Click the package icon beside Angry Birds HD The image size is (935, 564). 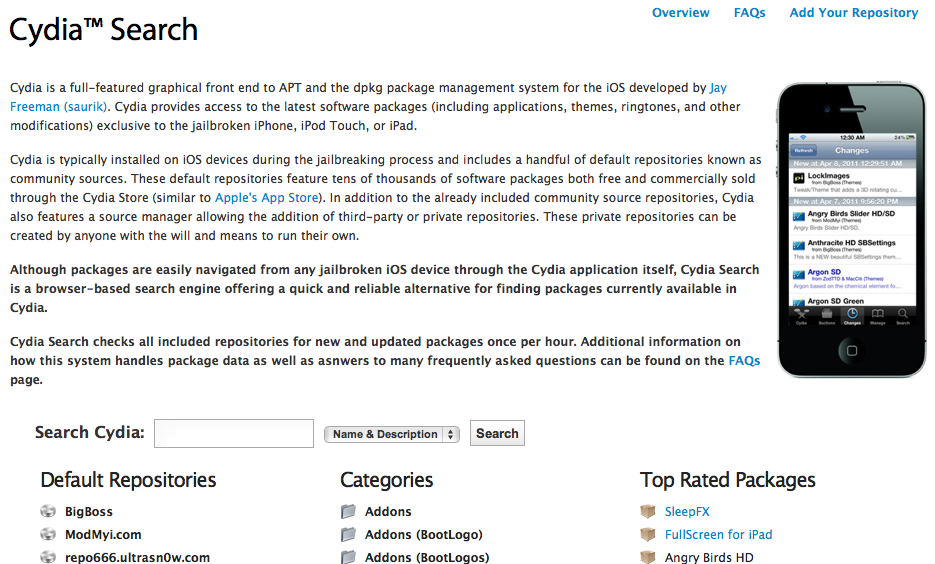tap(648, 557)
